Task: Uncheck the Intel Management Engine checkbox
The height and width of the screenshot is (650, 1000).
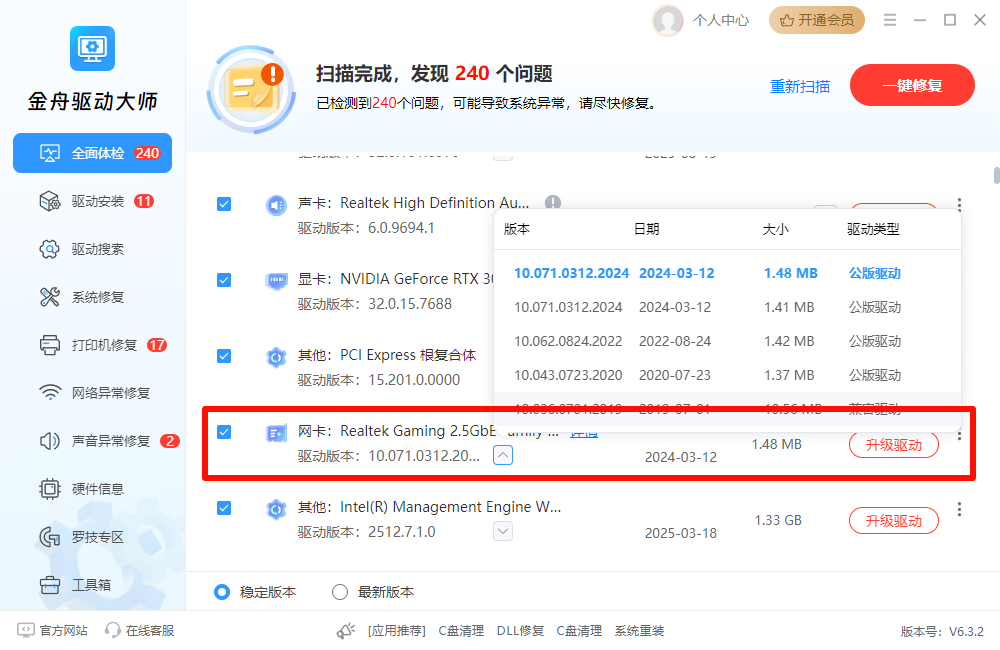Action: [x=224, y=508]
